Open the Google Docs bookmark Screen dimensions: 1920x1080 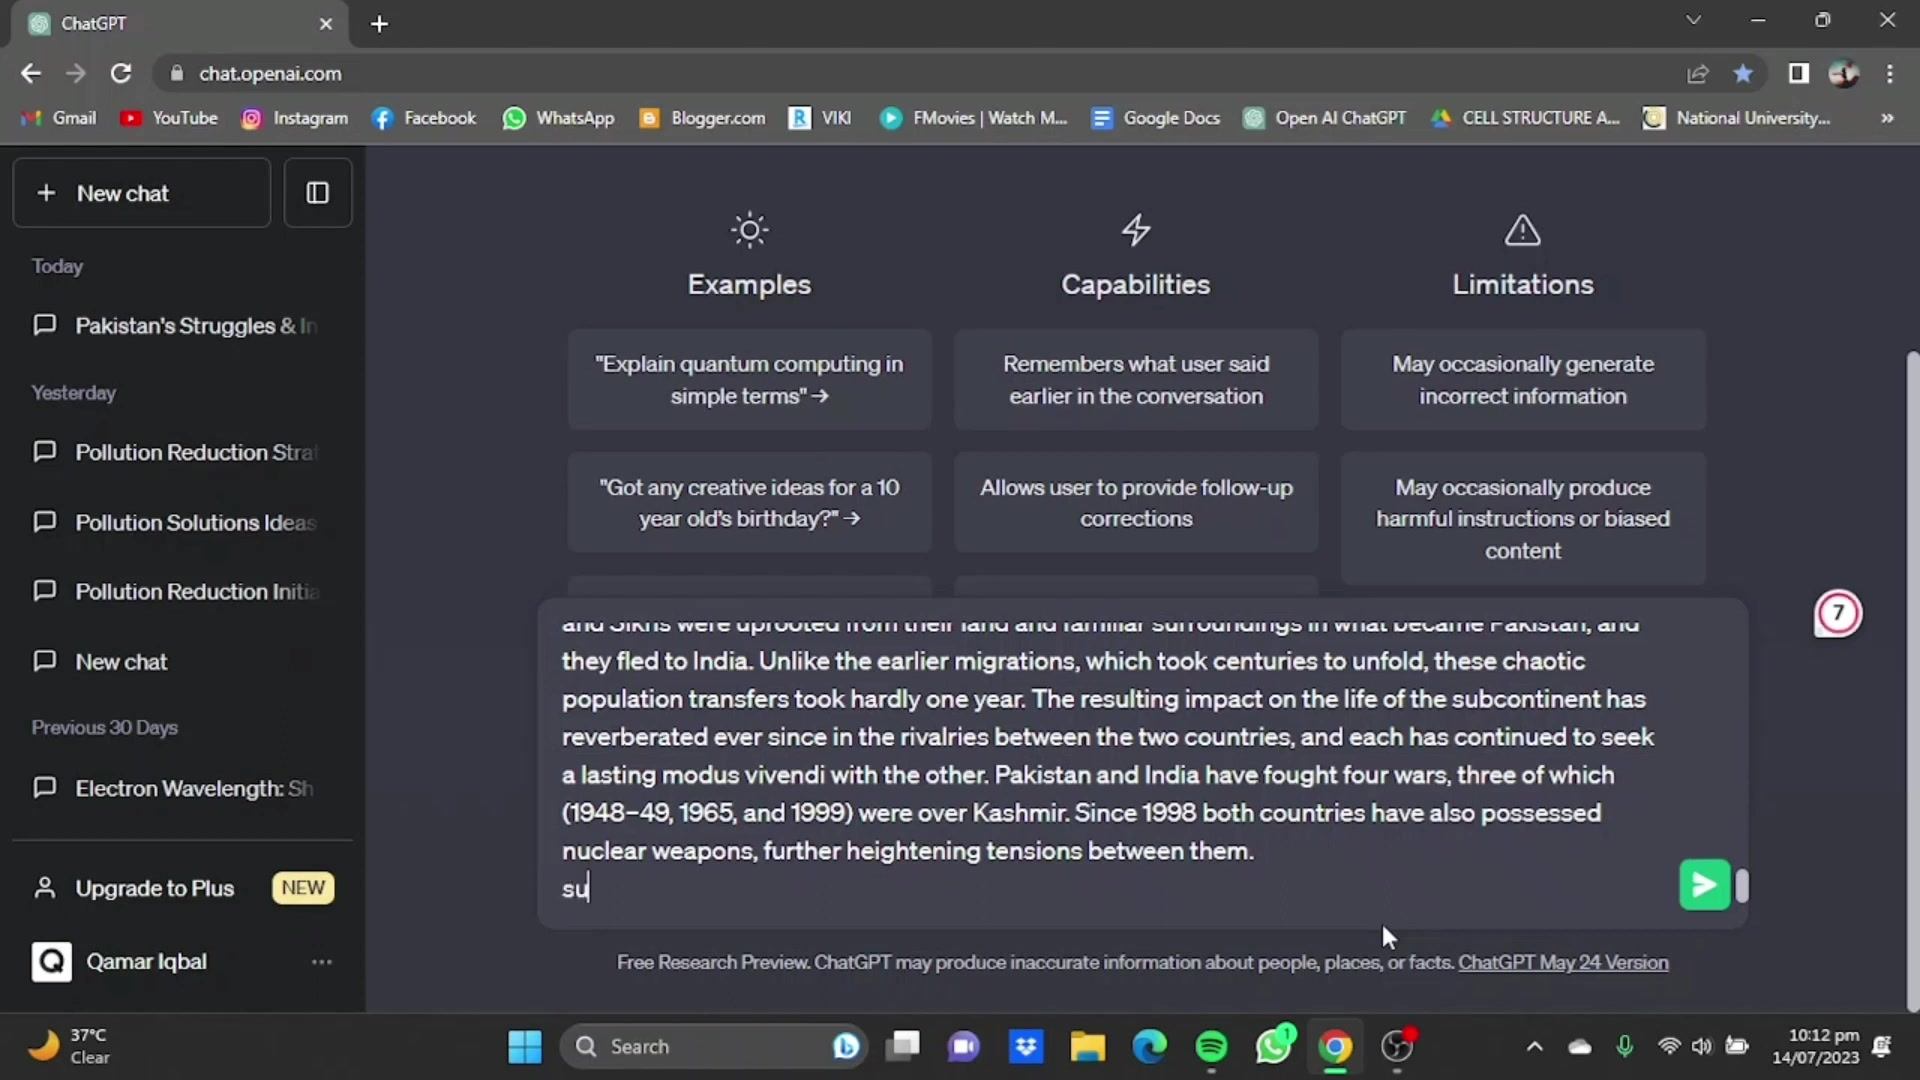(x=1155, y=117)
